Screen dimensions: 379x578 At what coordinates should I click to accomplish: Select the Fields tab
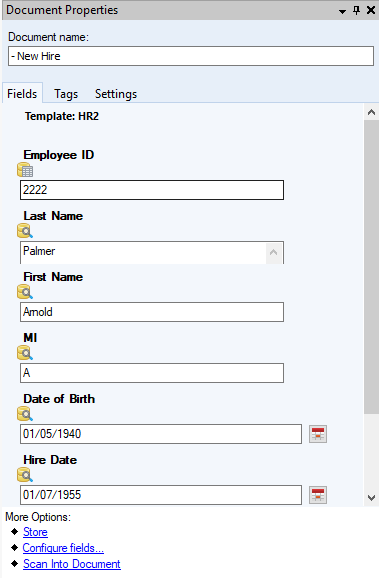point(22,94)
